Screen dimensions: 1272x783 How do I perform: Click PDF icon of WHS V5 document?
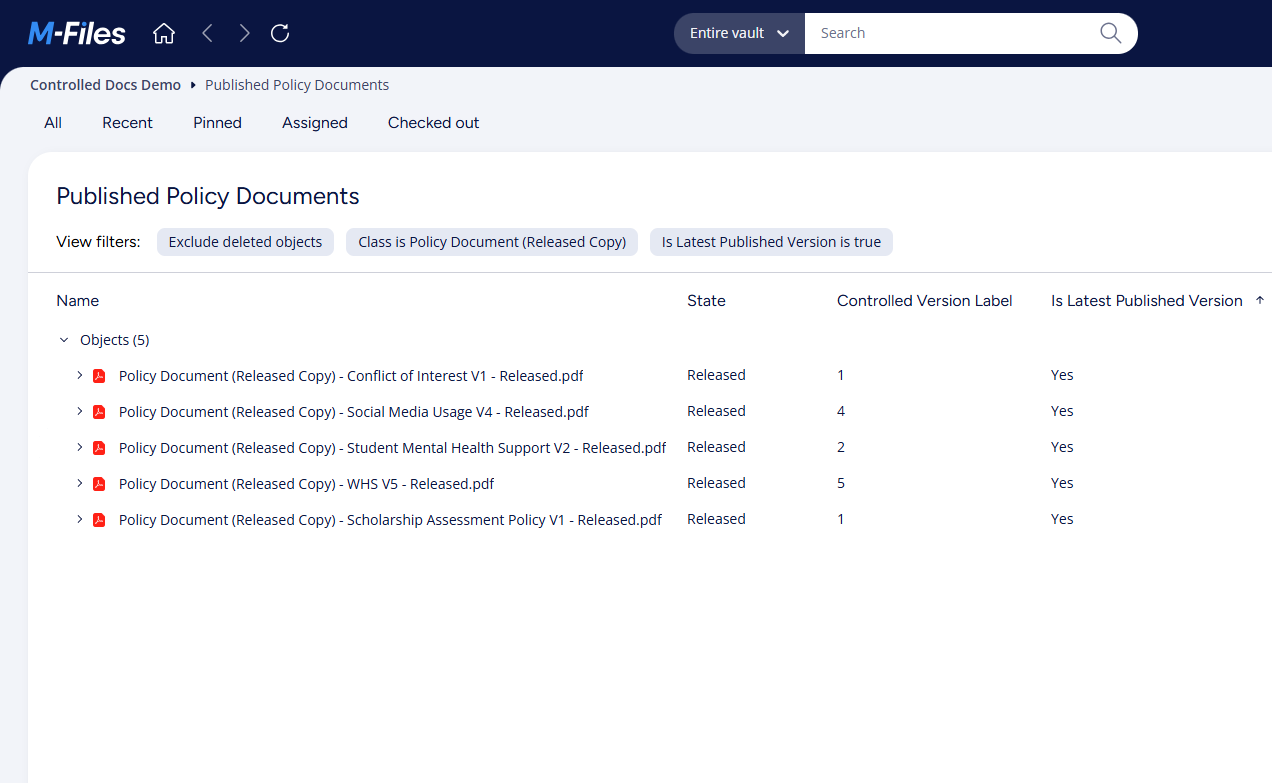tap(99, 484)
